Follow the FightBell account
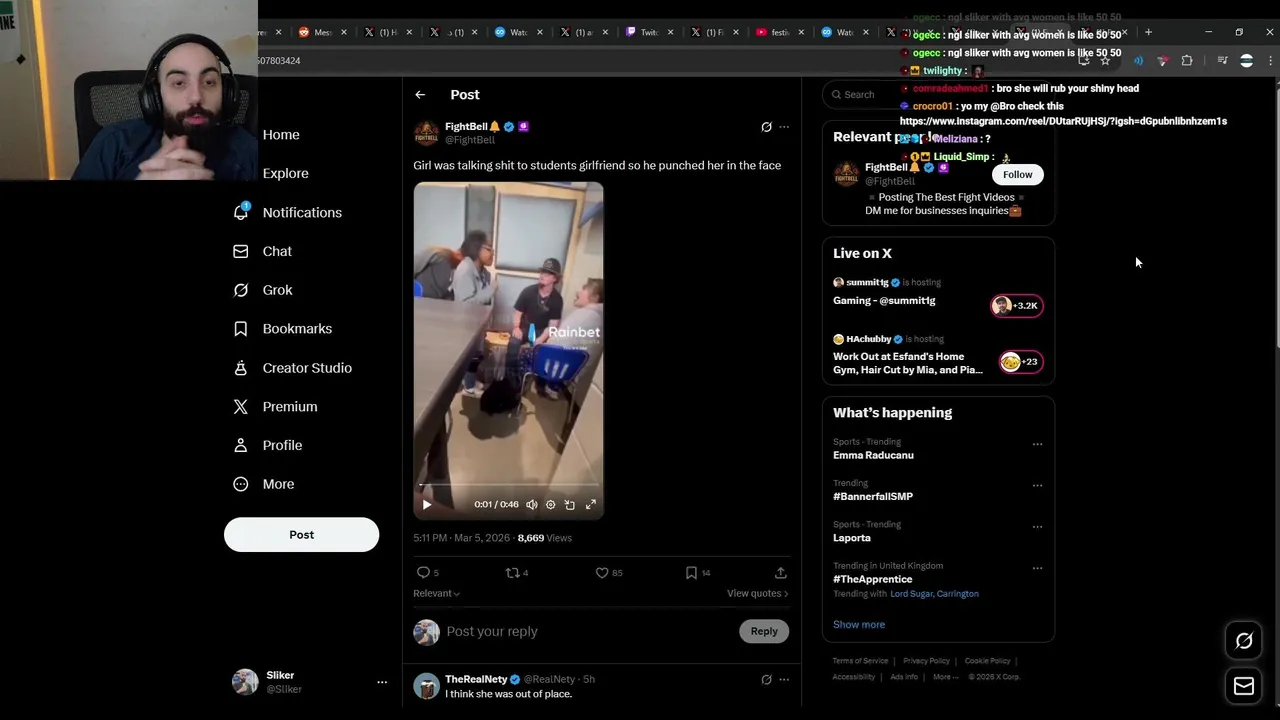Screen dimensions: 1280x720 [x=1017, y=175]
